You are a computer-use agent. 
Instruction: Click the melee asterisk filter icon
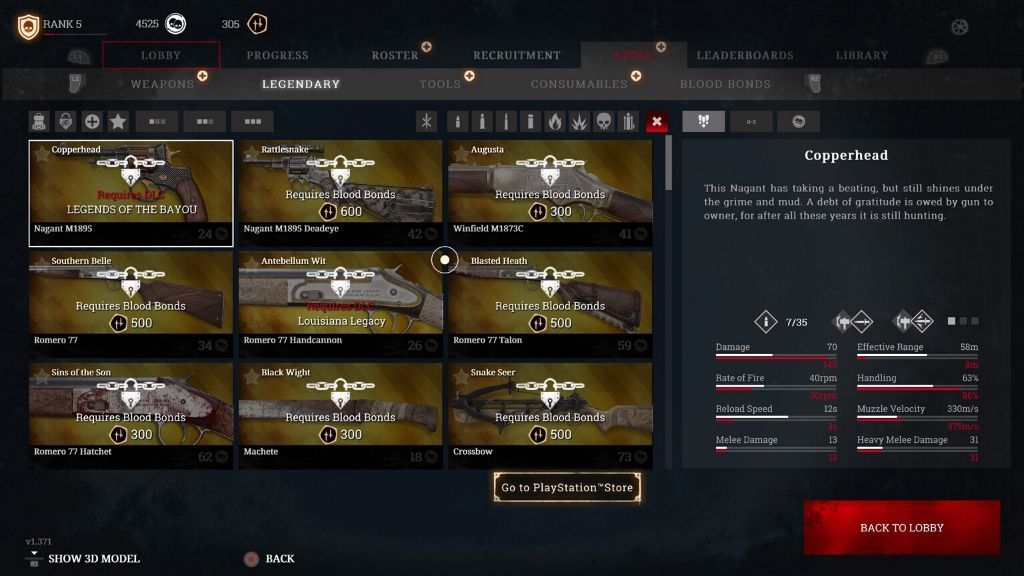(426, 121)
